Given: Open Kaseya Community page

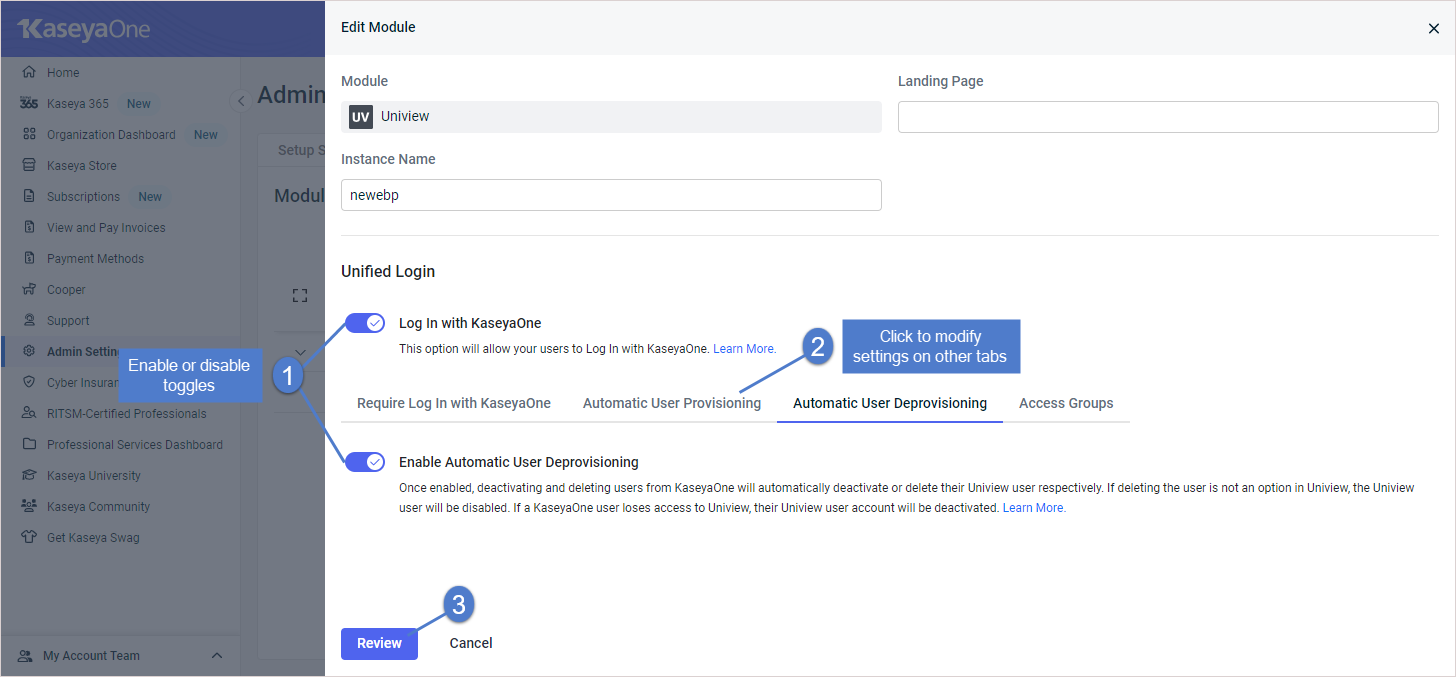Looking at the screenshot, I should click(98, 506).
